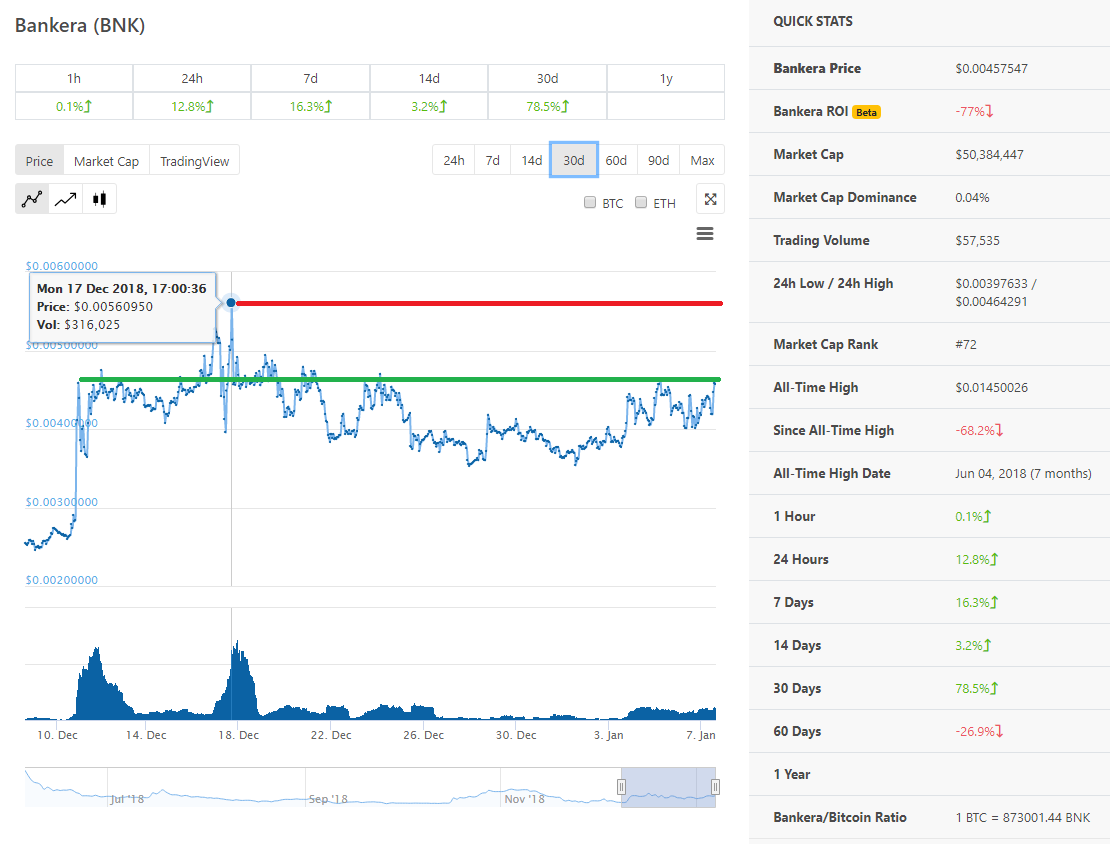
Task: Click the QUICK STATS heading
Action: tap(813, 21)
